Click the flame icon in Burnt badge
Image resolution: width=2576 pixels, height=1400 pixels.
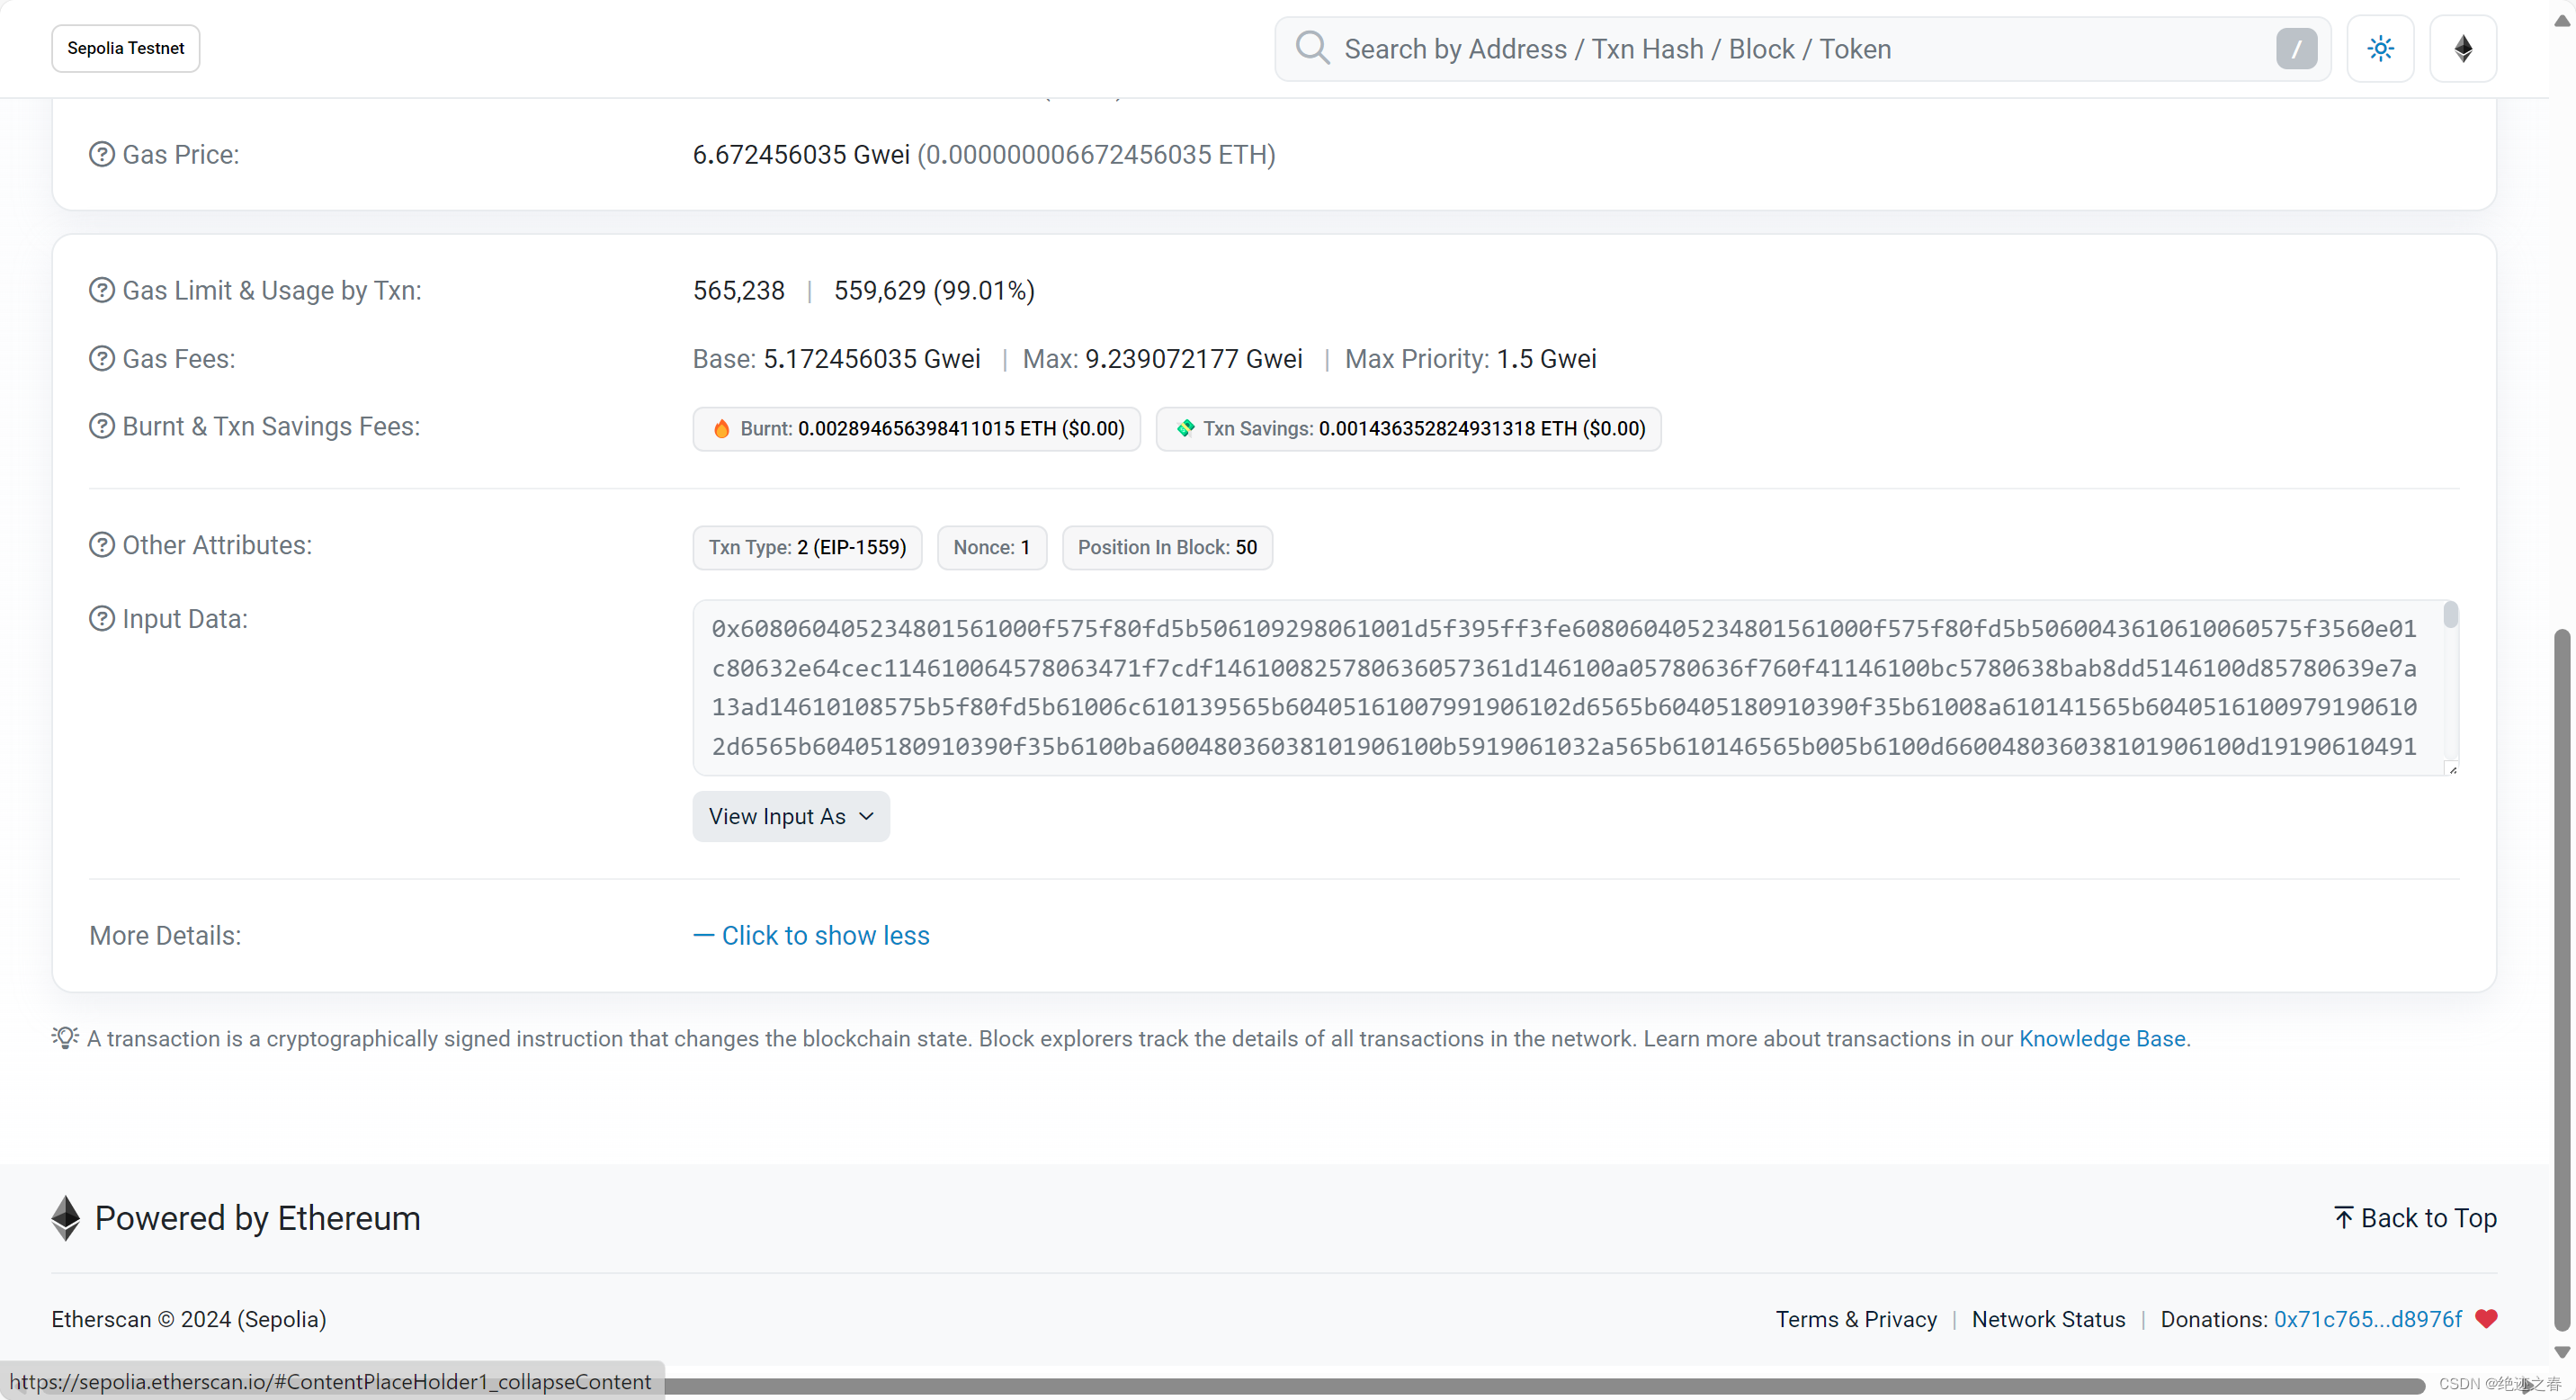(x=721, y=428)
